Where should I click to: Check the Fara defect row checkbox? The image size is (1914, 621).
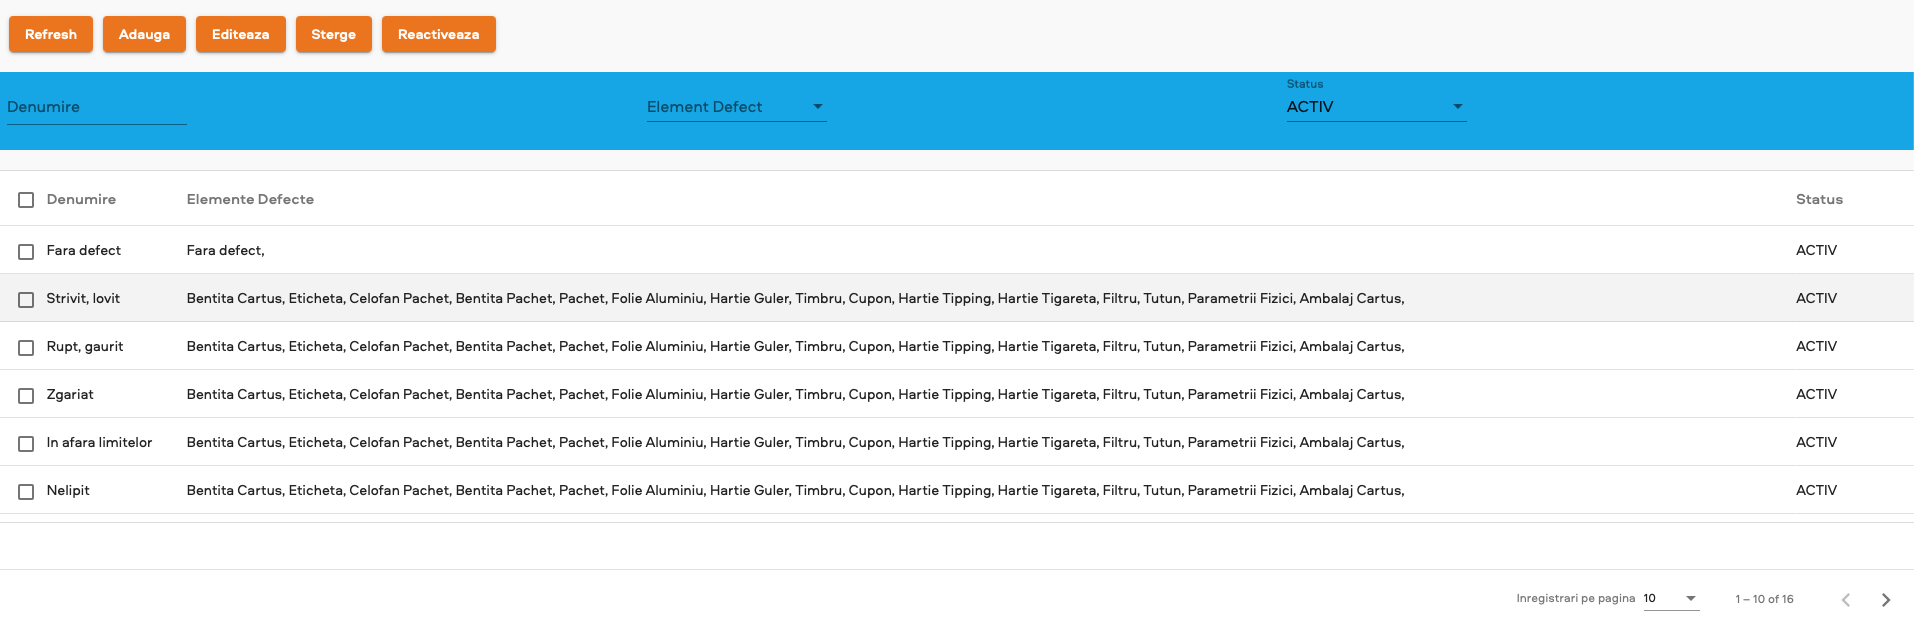(26, 252)
